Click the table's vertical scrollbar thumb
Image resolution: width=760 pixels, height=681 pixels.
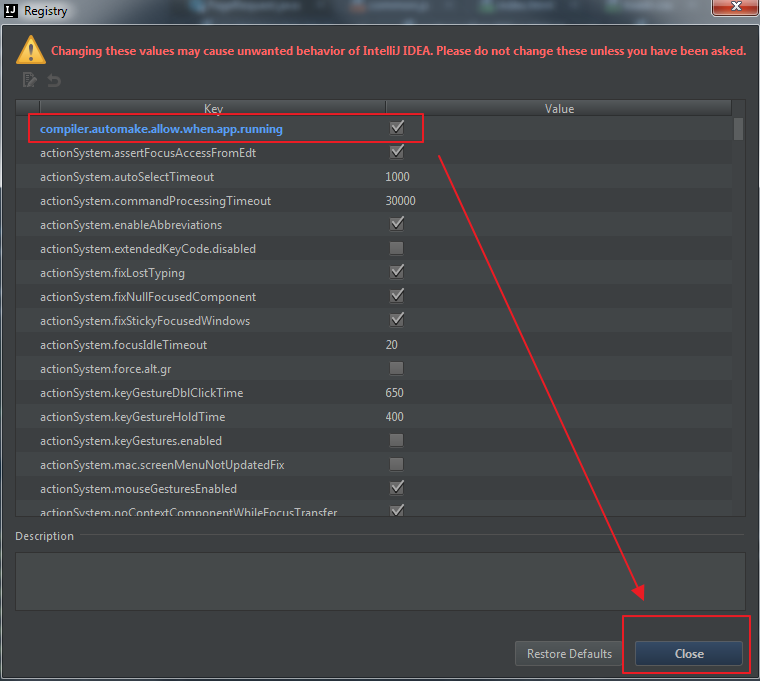tap(738, 129)
